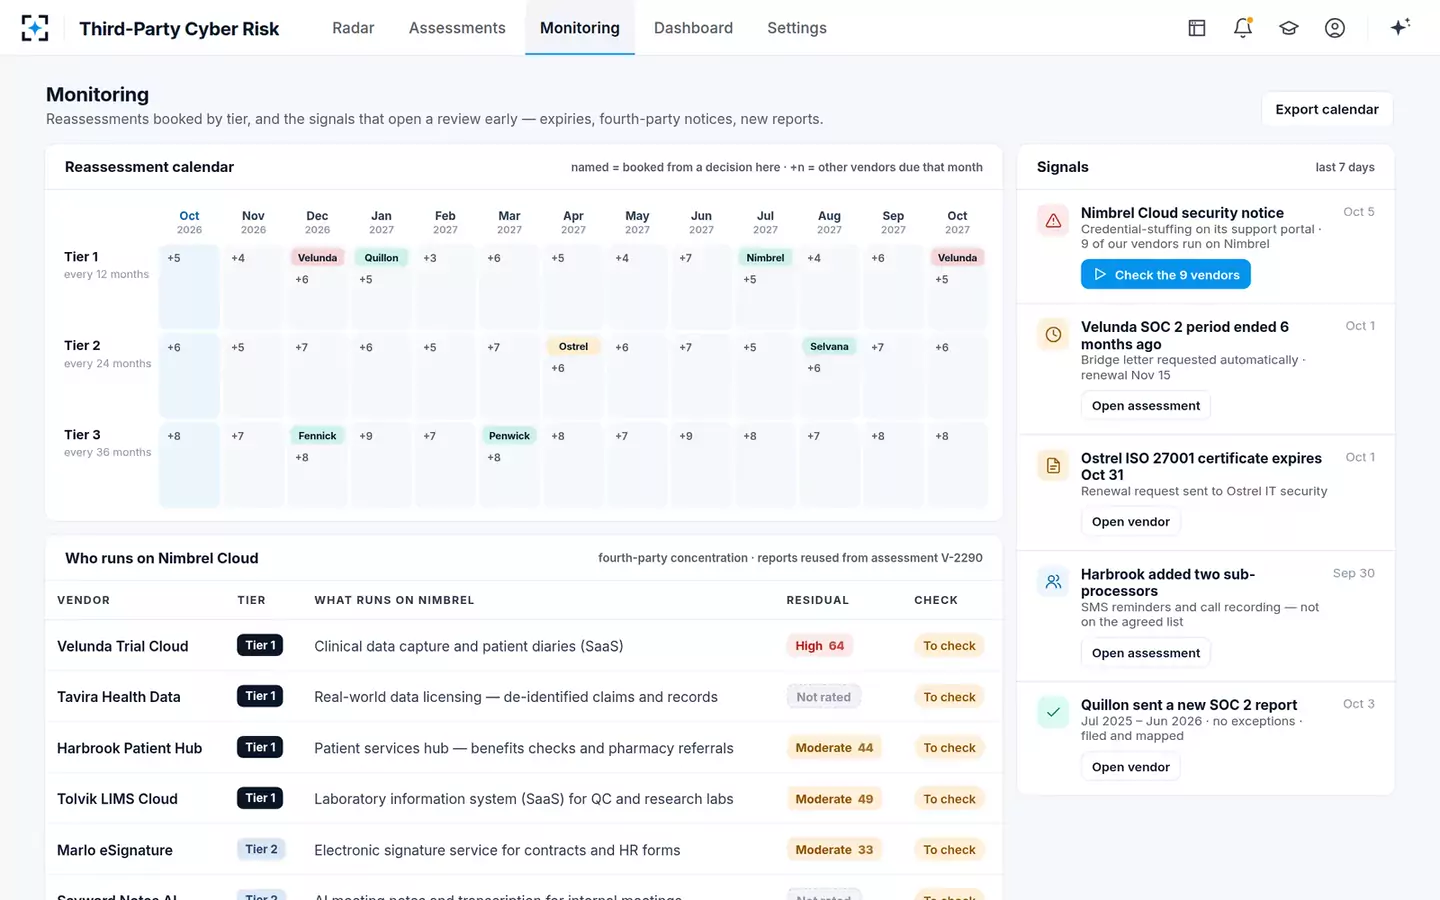Click High 64 residual badge
This screenshot has height=900, width=1440.
coord(820,646)
